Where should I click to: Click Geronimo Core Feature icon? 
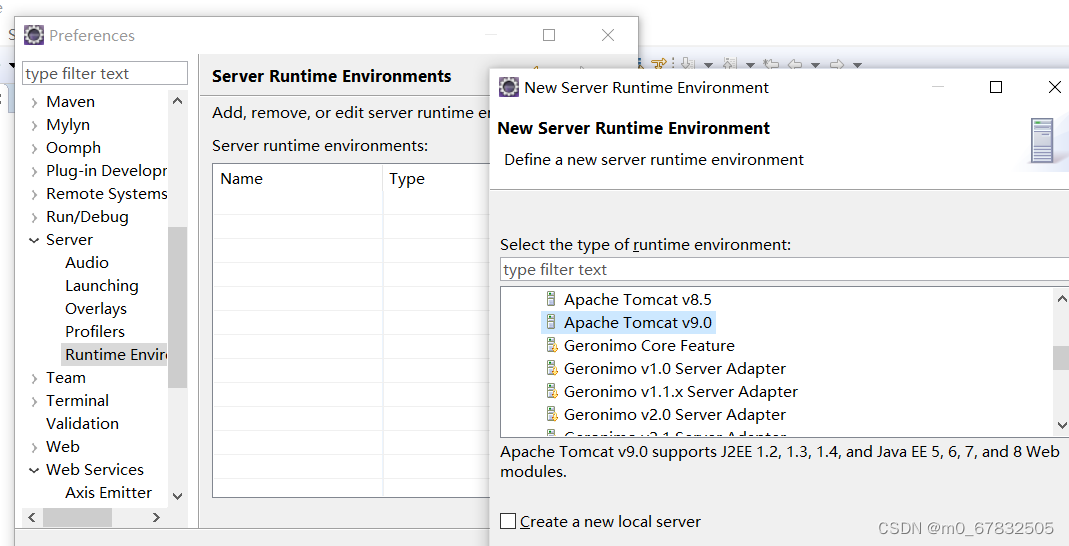(552, 345)
